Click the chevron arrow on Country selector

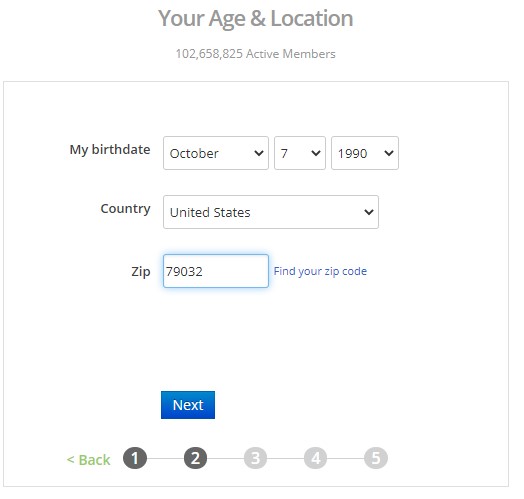click(369, 212)
